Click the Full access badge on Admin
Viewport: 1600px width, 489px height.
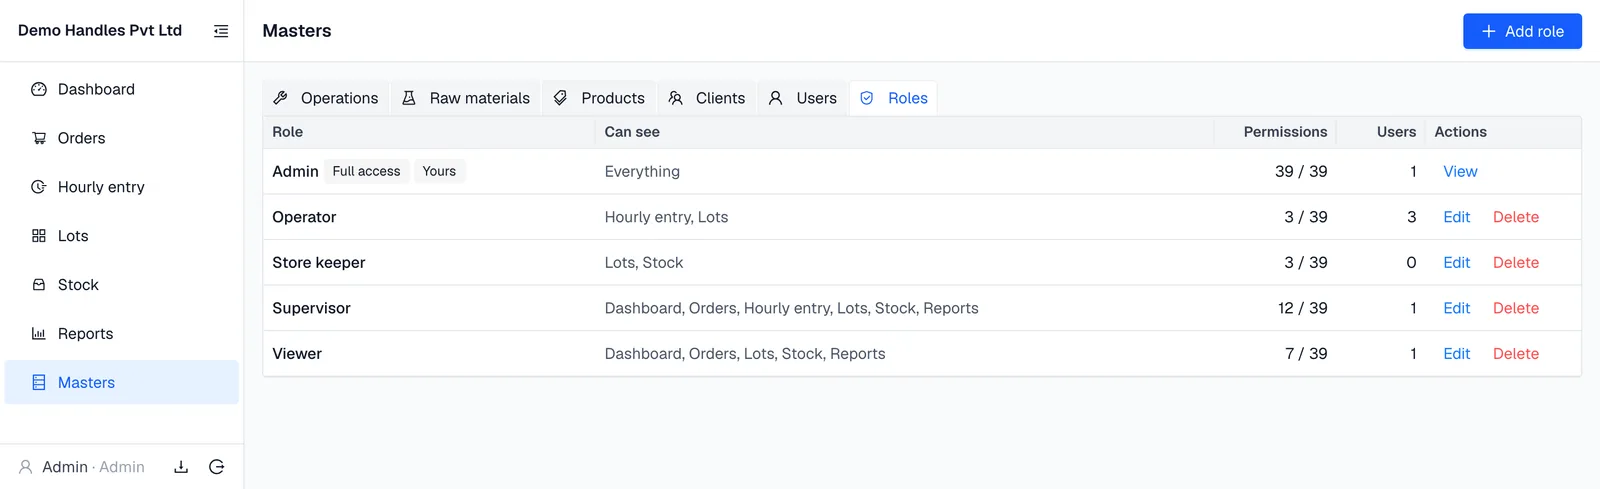pos(366,171)
